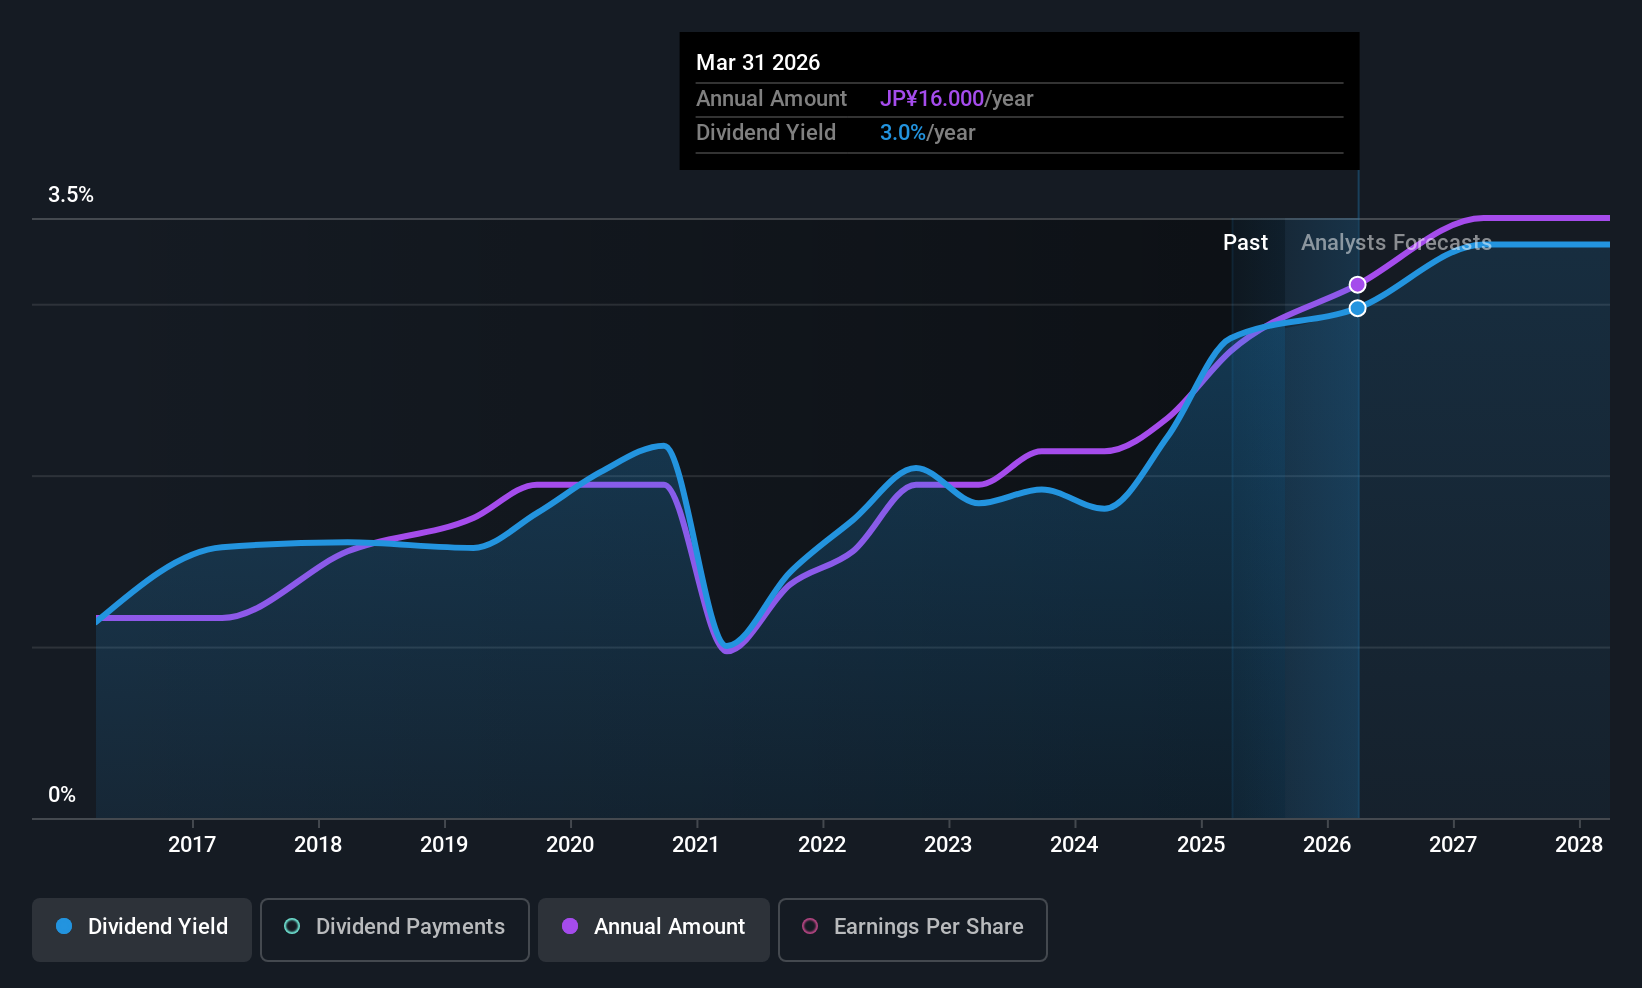Select the purple data point marker

click(1357, 285)
